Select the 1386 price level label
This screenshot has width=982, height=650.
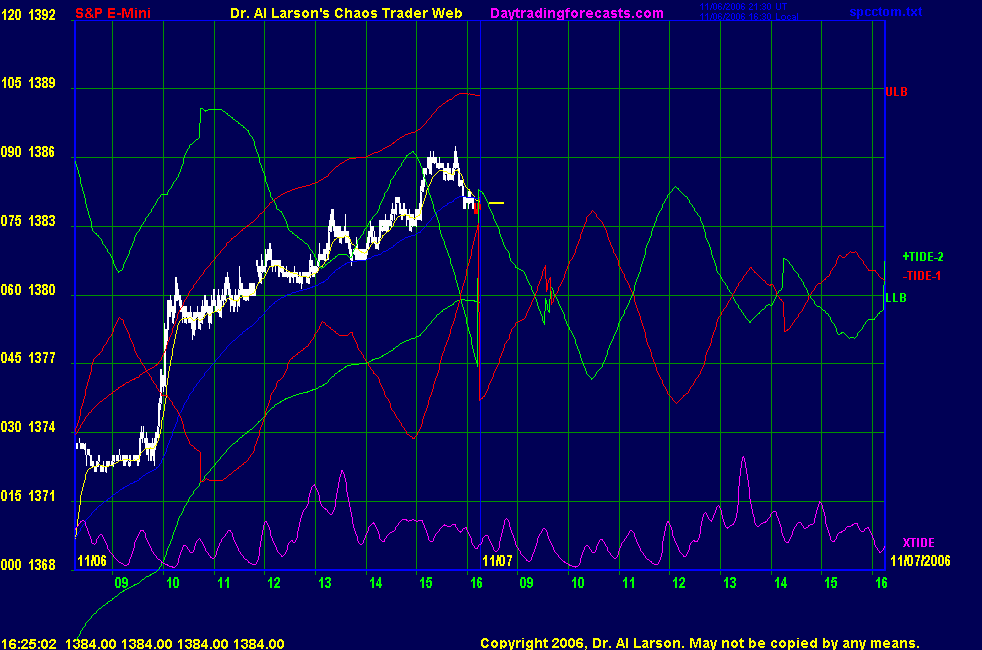(44, 153)
